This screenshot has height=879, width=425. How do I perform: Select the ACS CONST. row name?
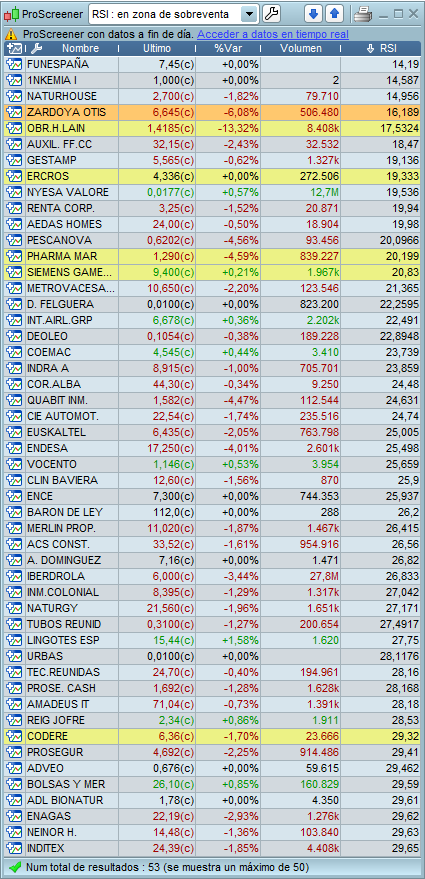(x=58, y=544)
